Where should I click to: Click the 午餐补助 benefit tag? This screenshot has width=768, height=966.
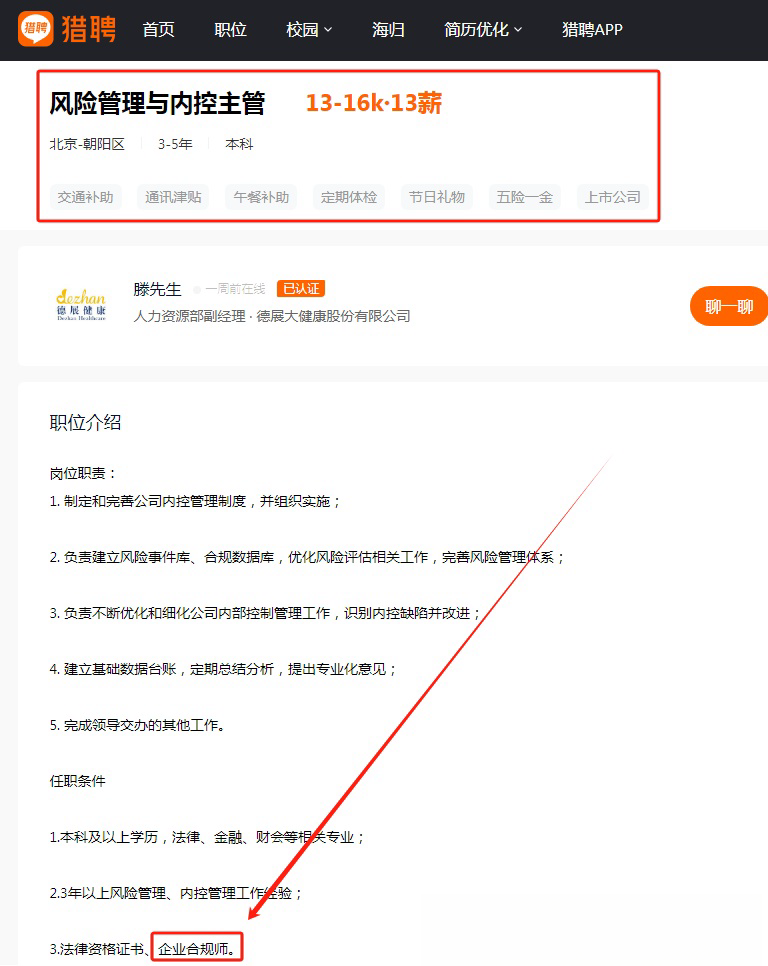click(x=261, y=197)
